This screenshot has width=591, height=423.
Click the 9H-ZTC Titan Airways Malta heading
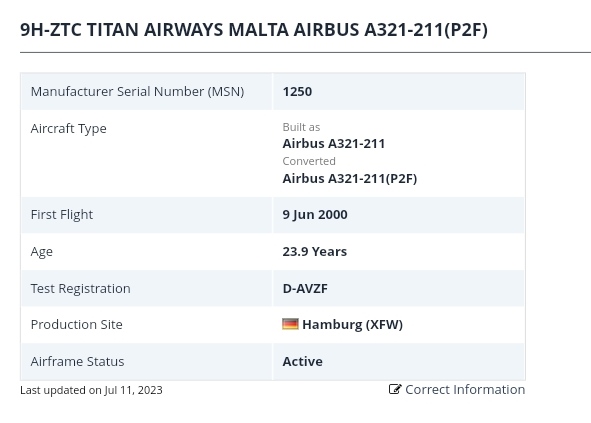coord(254,30)
